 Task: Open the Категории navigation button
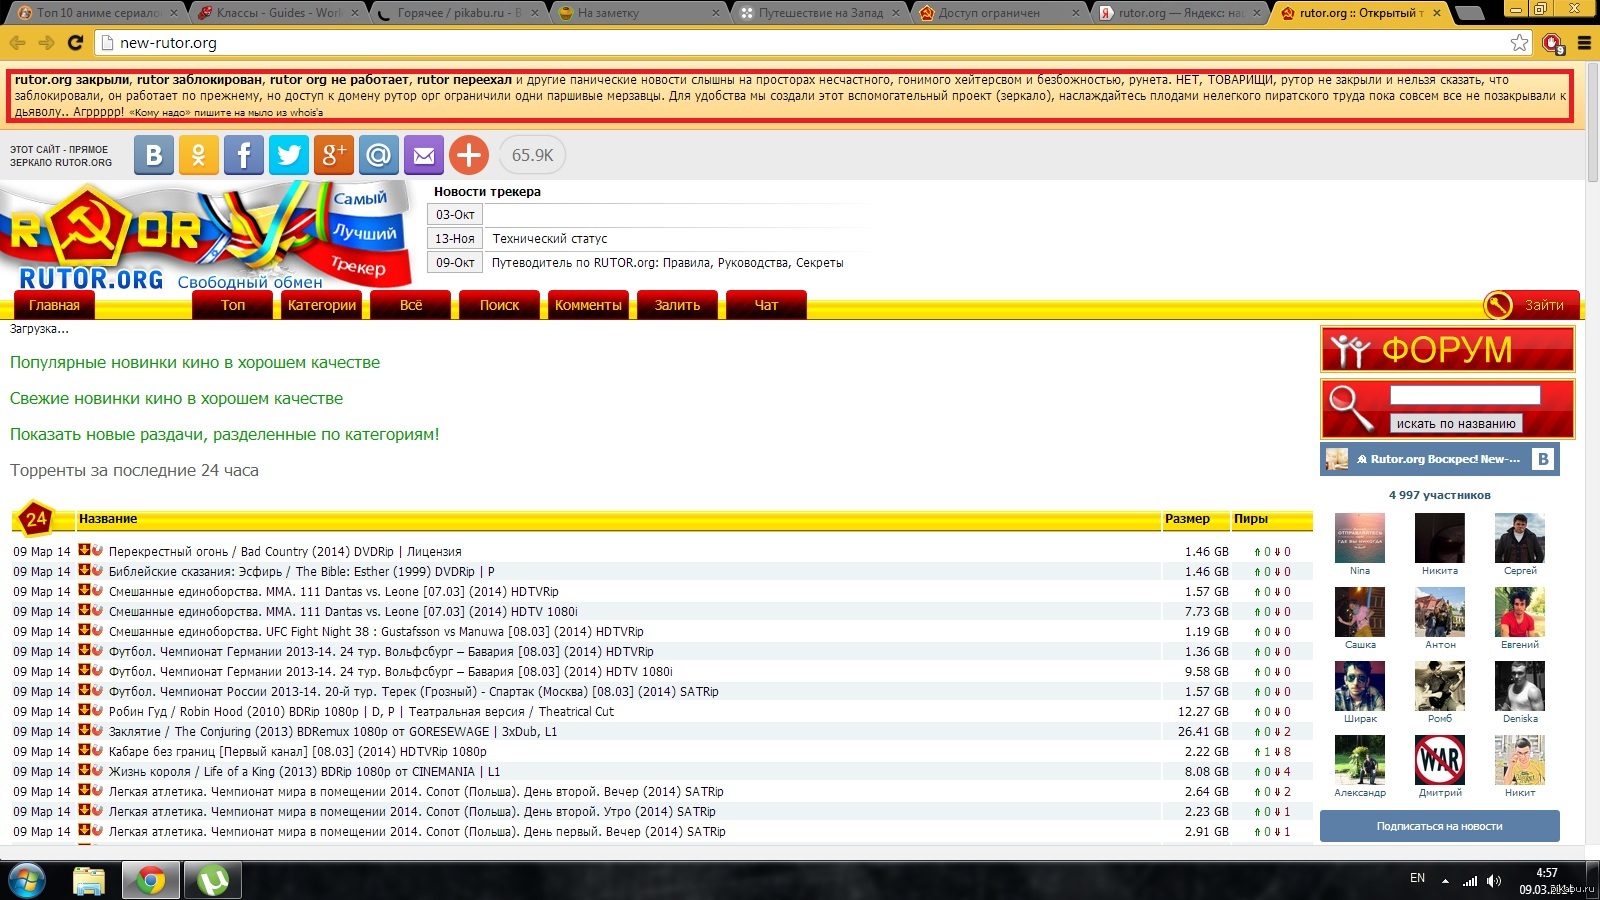tap(322, 305)
